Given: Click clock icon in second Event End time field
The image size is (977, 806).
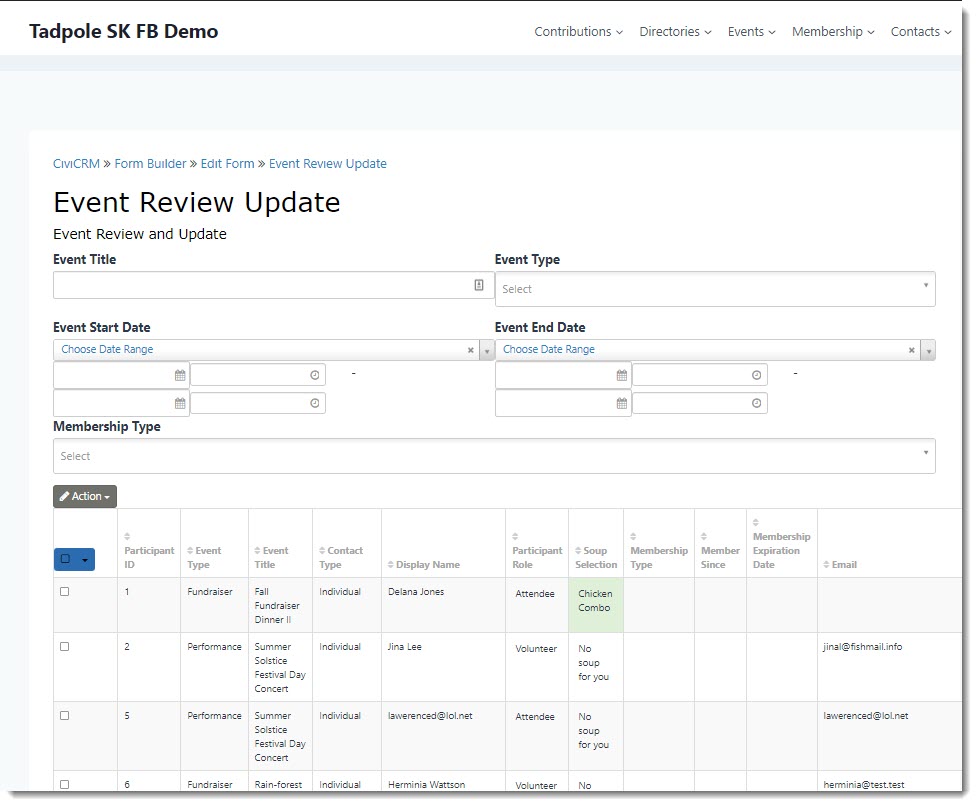Looking at the screenshot, I should point(756,404).
